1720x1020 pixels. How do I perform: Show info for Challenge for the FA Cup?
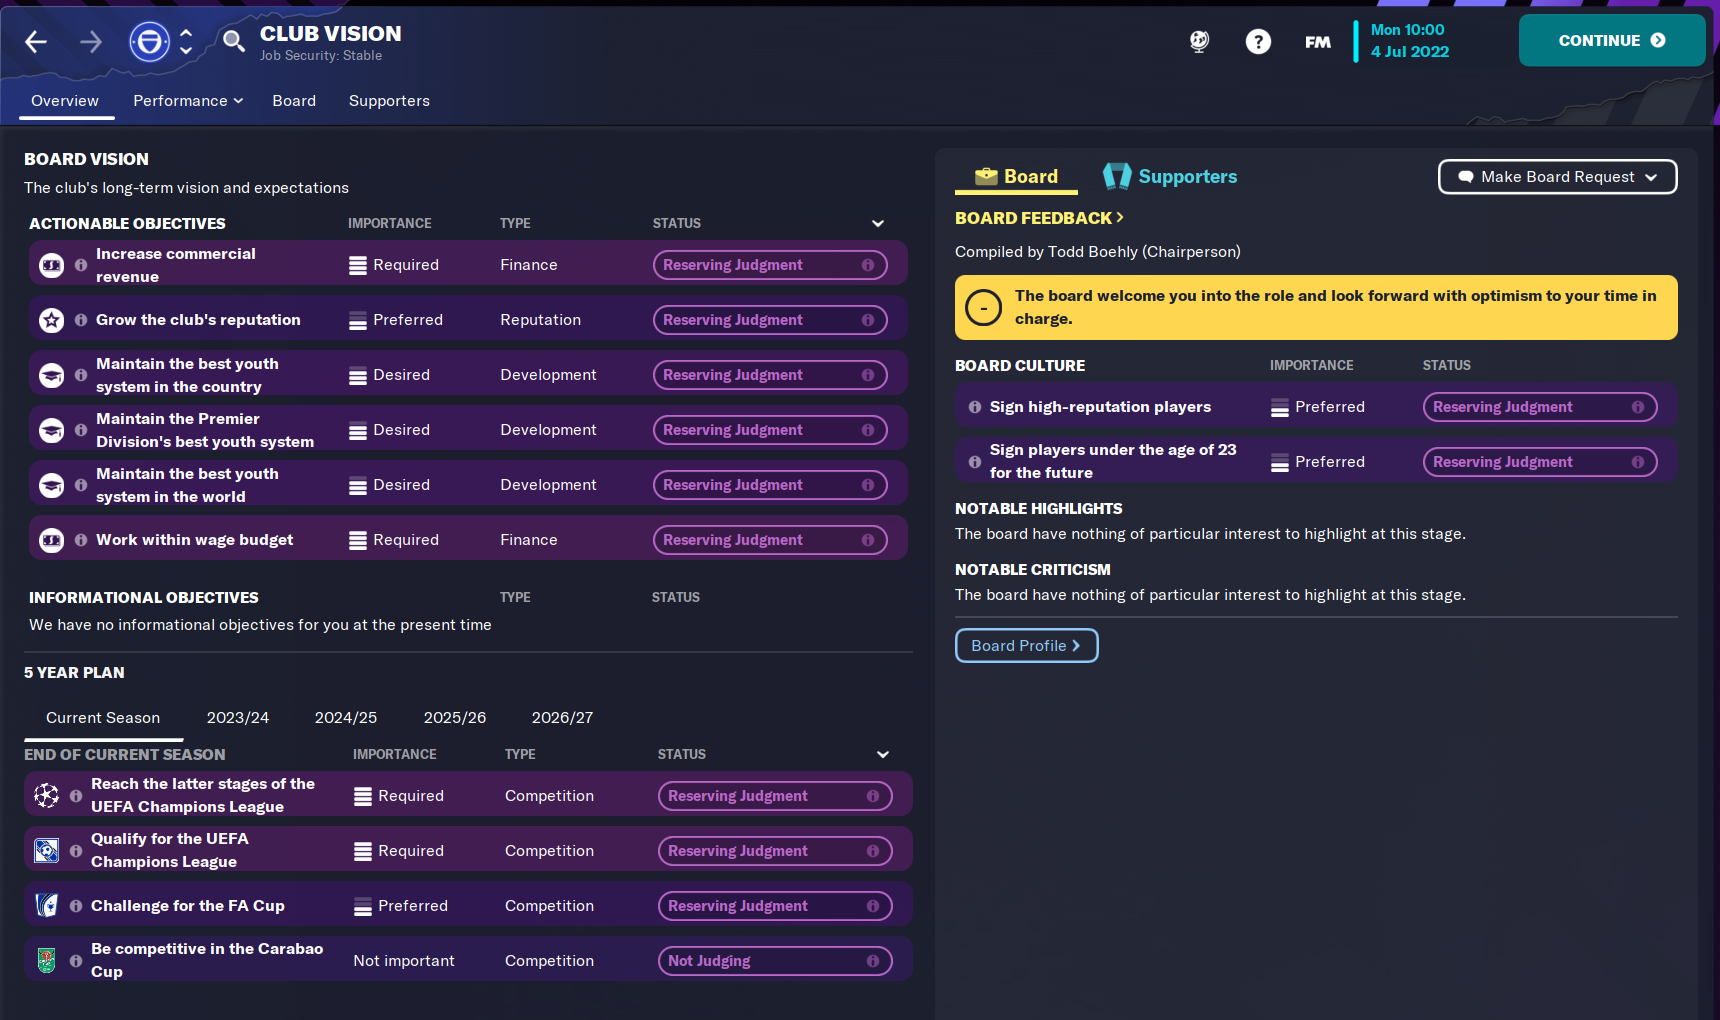[x=76, y=906]
